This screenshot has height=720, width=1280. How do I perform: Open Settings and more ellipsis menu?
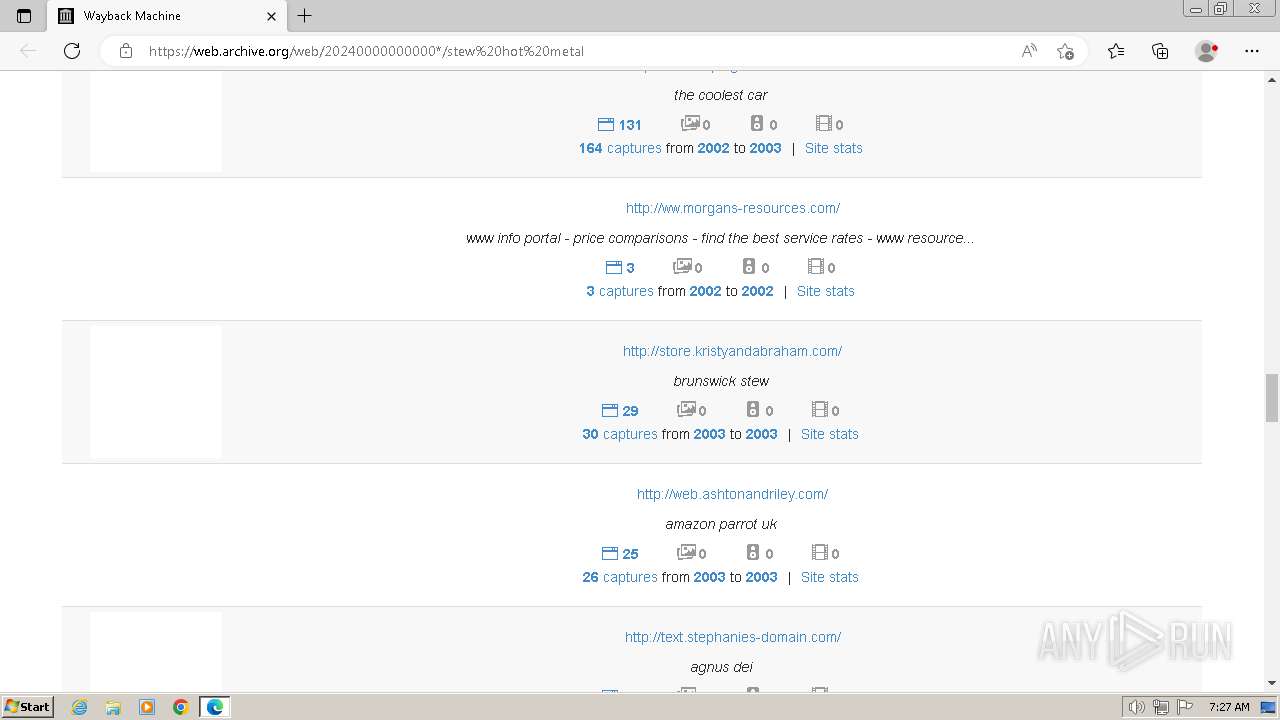tap(1252, 51)
